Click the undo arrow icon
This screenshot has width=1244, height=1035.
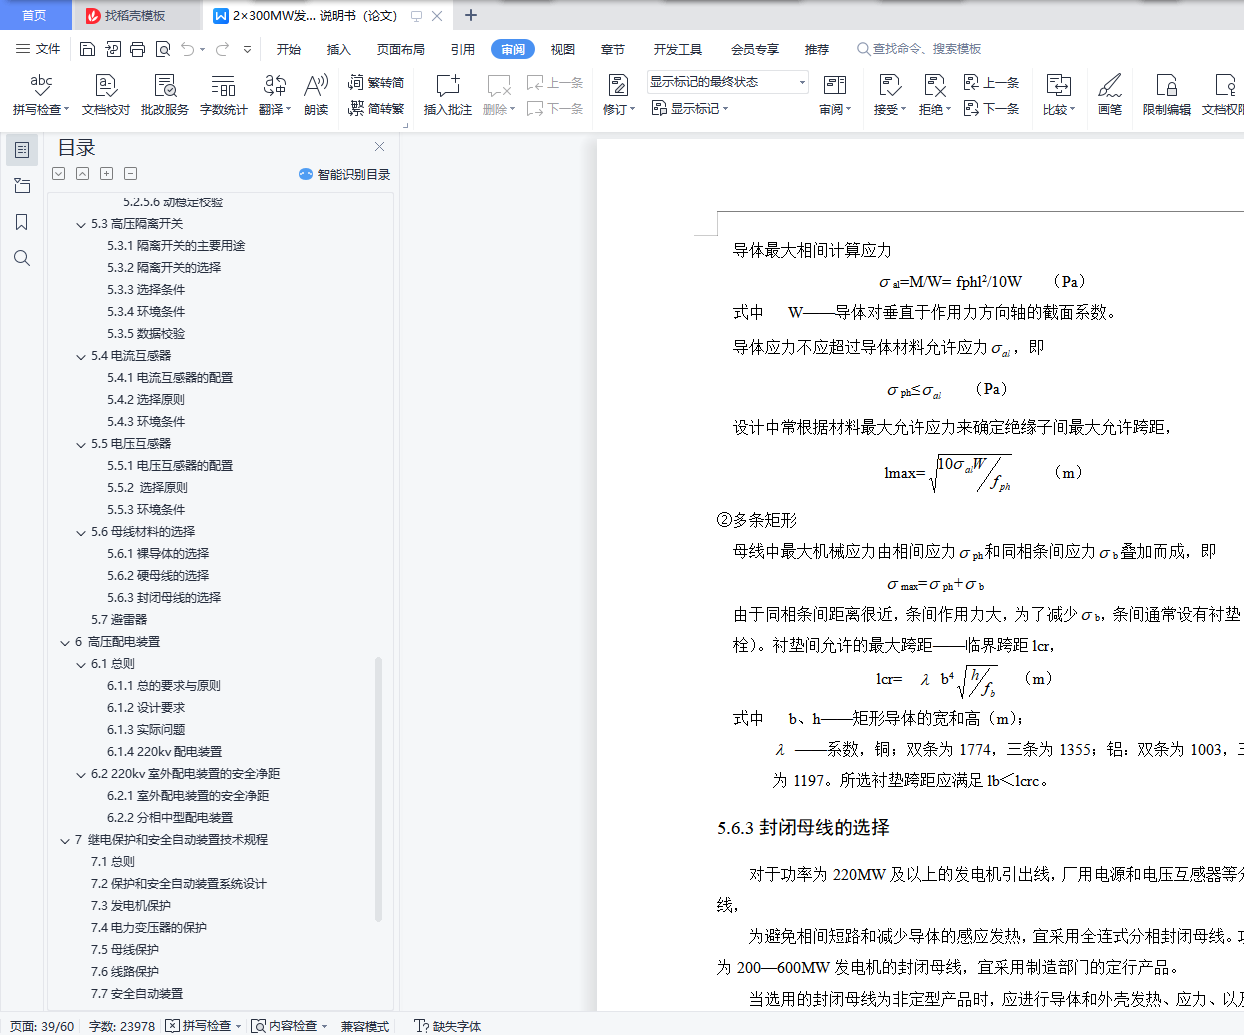pos(188,49)
